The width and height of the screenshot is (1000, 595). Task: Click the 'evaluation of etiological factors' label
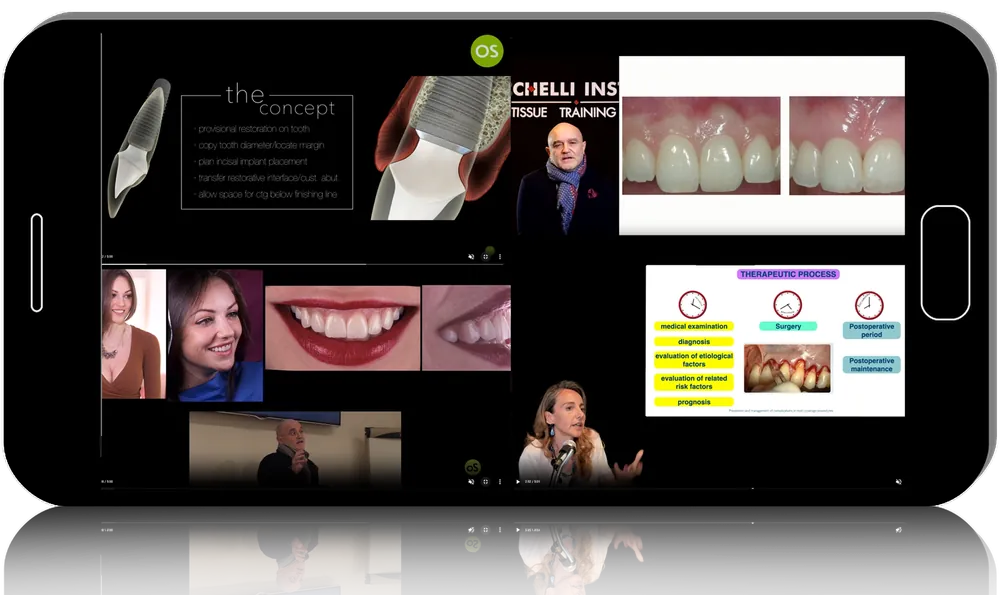pos(694,360)
